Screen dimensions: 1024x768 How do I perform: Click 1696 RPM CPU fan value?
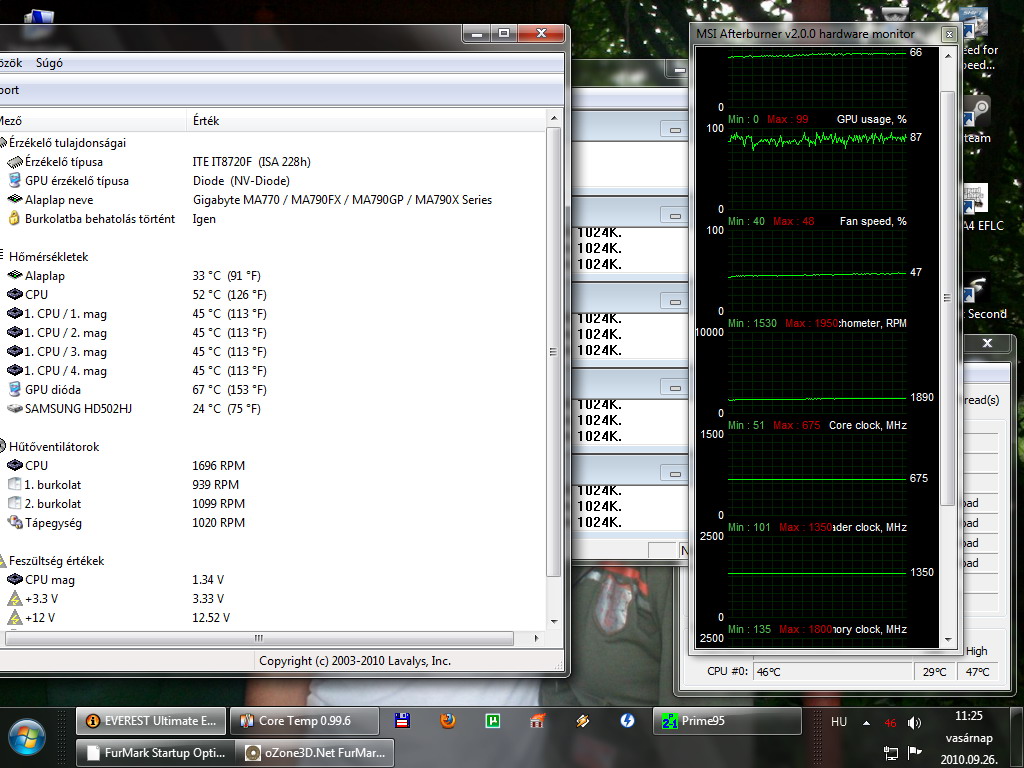(x=218, y=466)
